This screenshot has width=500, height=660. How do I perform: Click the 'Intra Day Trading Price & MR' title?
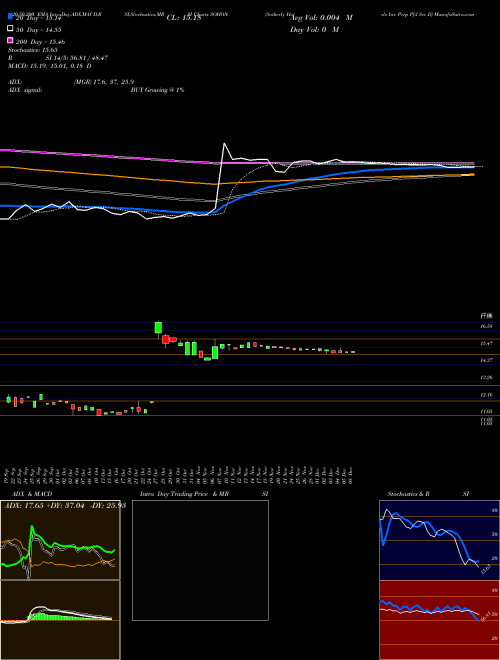(184, 494)
